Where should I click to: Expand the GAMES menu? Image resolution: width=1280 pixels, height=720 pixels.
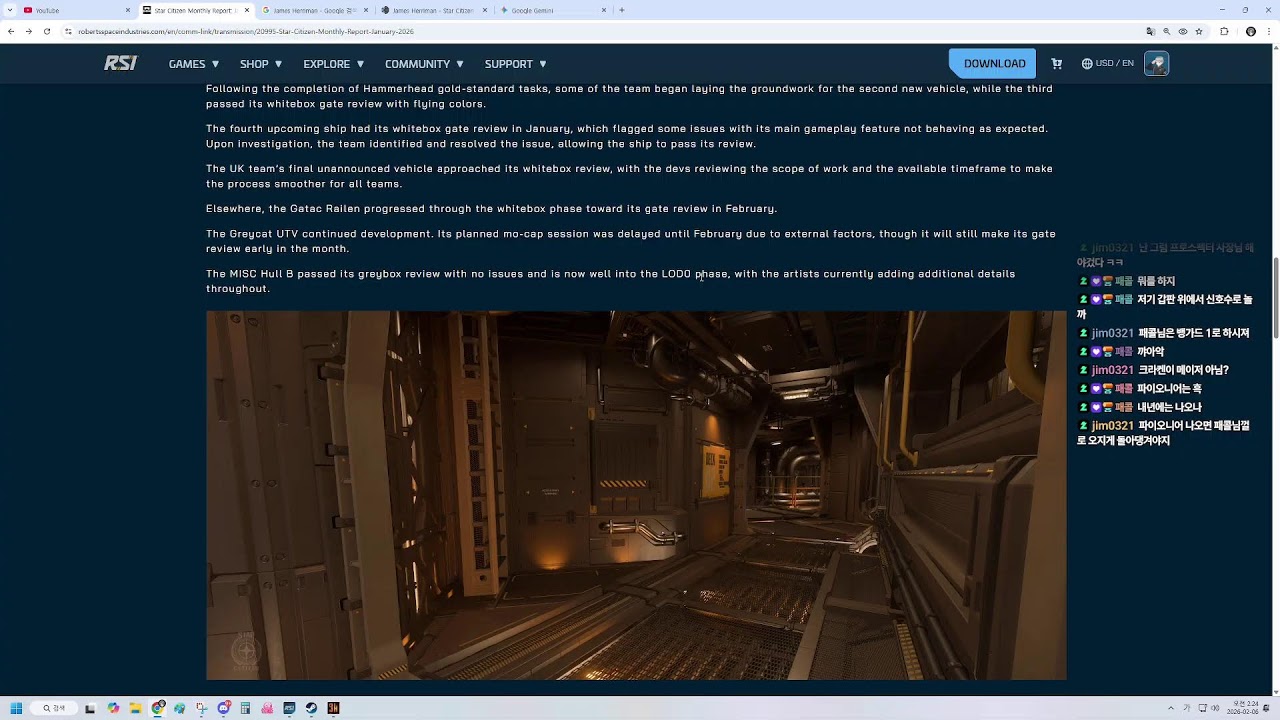tap(193, 64)
